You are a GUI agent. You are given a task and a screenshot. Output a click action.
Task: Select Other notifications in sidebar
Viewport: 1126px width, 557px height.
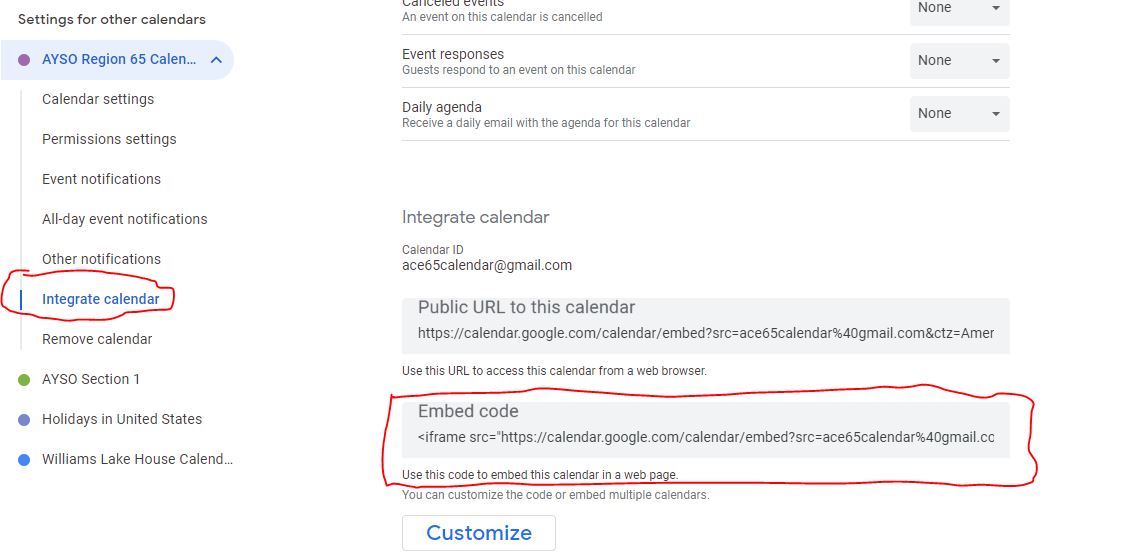(x=101, y=259)
